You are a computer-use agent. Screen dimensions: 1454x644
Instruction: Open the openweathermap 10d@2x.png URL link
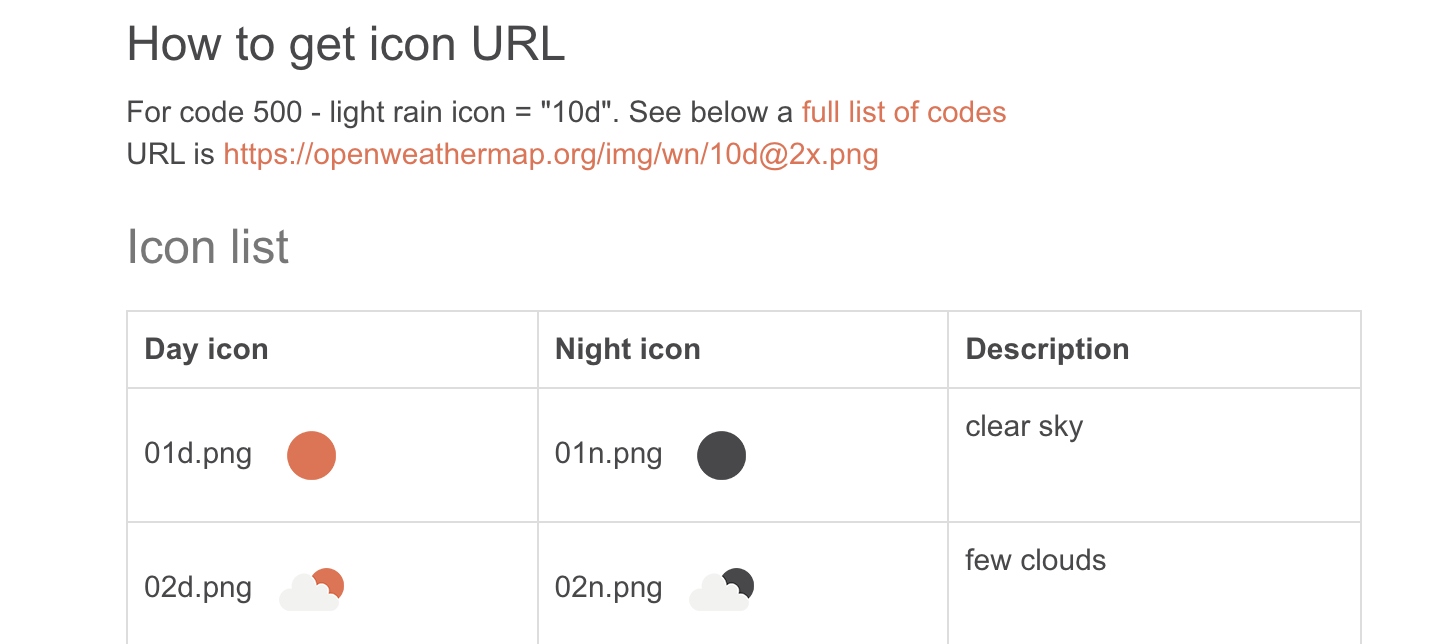click(x=550, y=155)
